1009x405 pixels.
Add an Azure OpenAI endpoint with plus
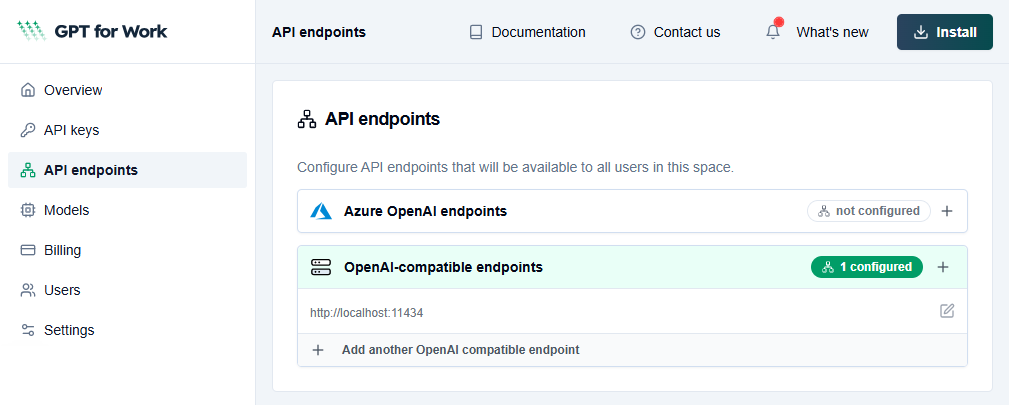[947, 211]
